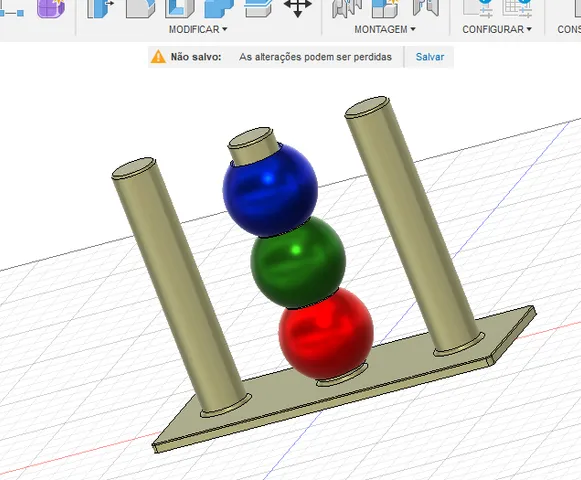
Task: Expand the MODIFICAR dropdown menu
Action: coord(198,29)
